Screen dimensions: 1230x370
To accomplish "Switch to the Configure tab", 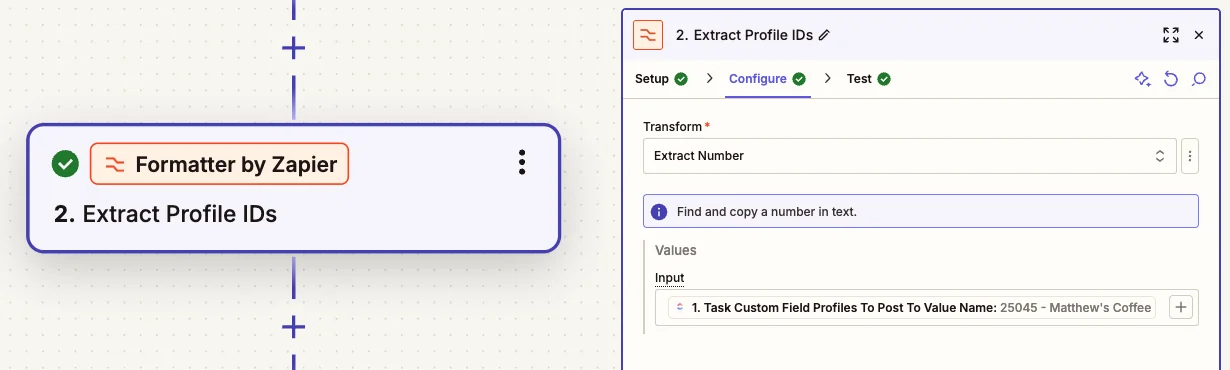I will (x=767, y=79).
